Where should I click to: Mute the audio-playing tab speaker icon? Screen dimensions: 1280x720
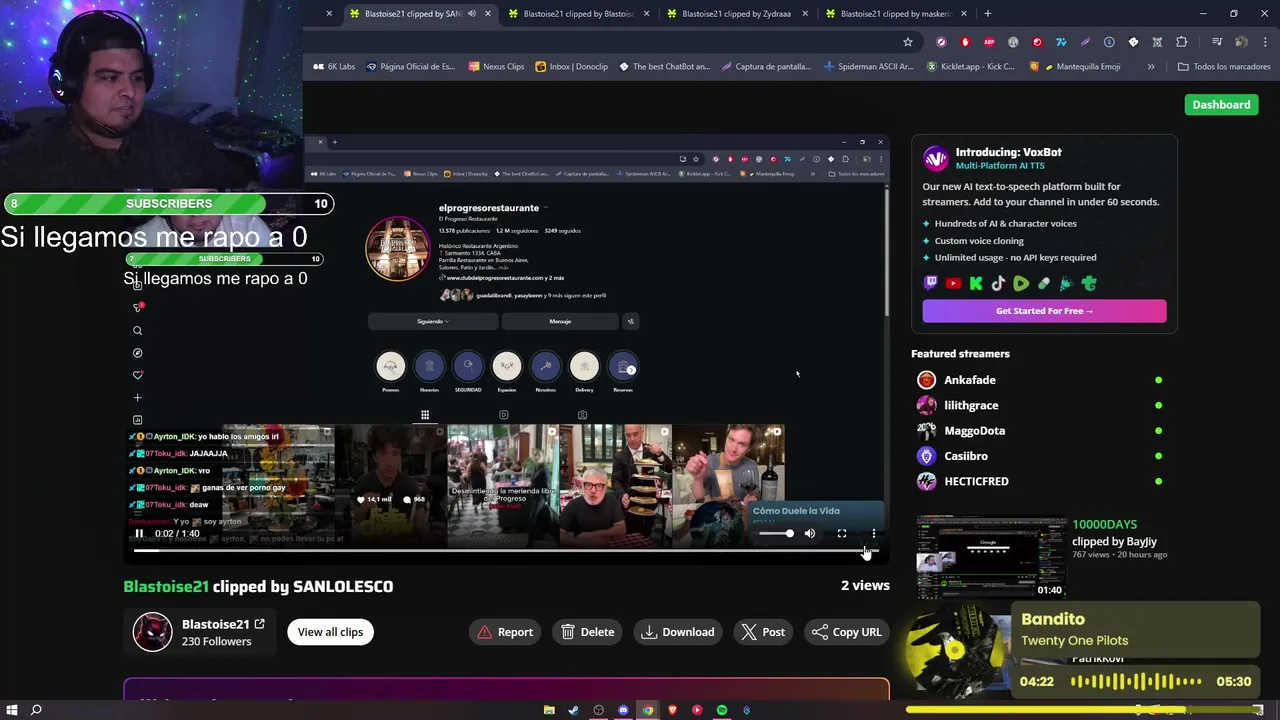click(472, 14)
